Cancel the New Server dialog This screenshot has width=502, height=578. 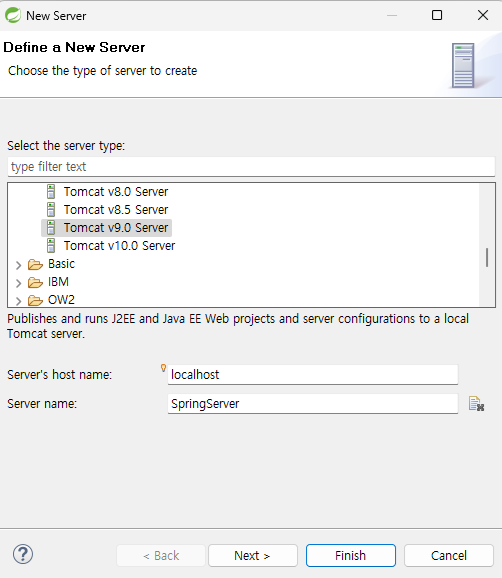click(x=449, y=556)
